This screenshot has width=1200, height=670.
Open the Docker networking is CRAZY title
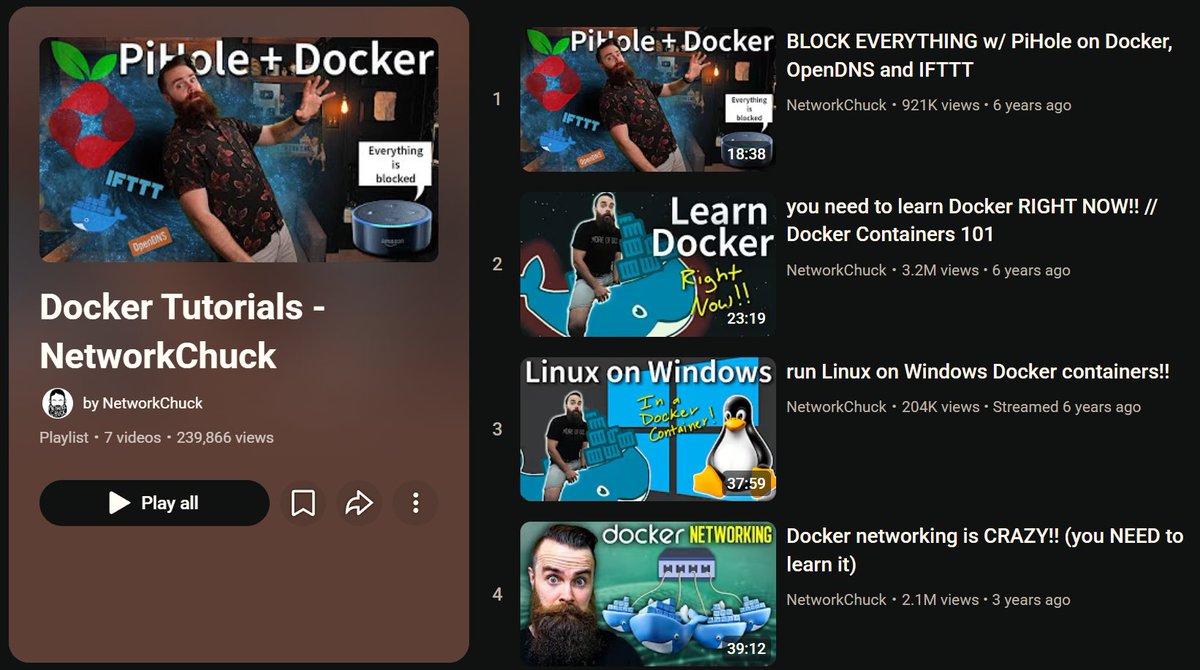tap(985, 550)
